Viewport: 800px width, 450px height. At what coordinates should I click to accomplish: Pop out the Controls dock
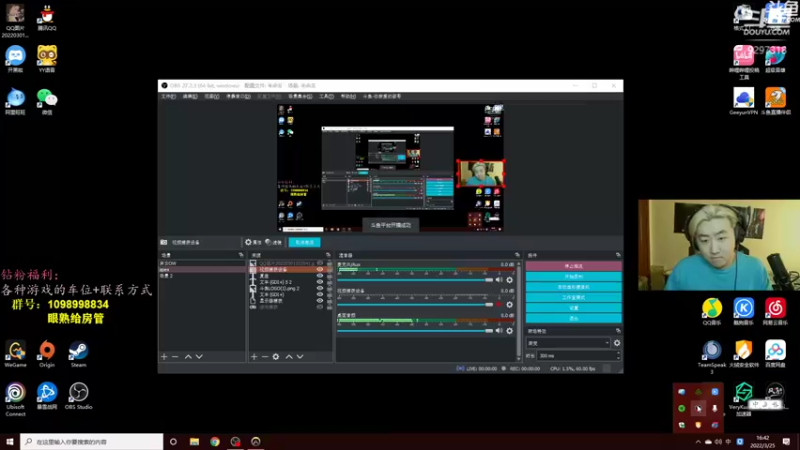click(x=618, y=255)
